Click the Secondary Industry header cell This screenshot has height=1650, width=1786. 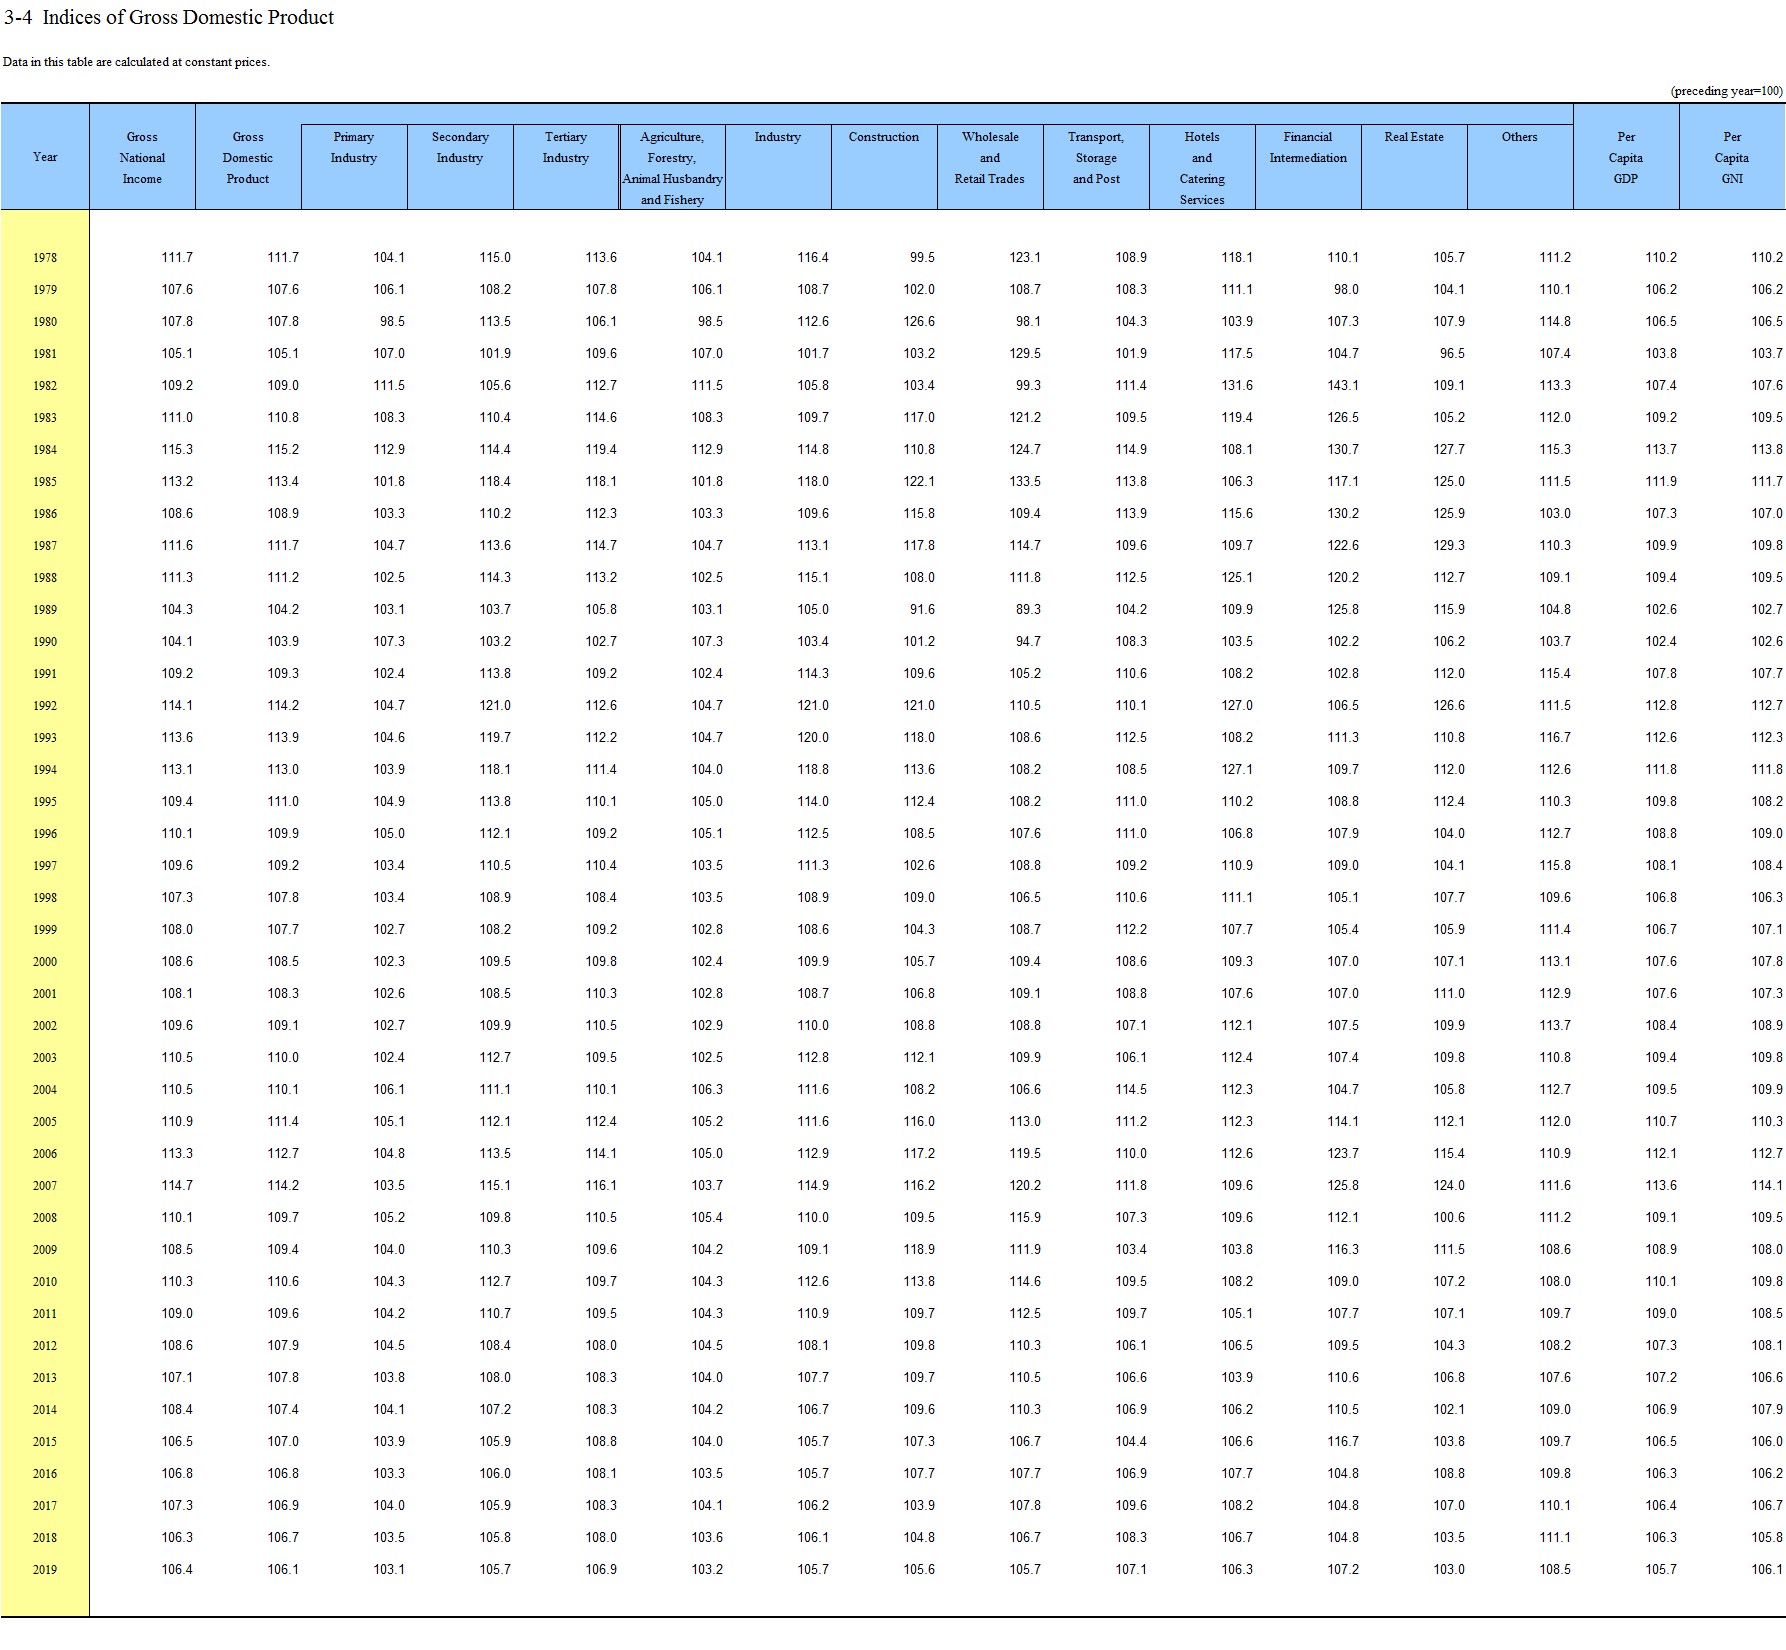(460, 148)
